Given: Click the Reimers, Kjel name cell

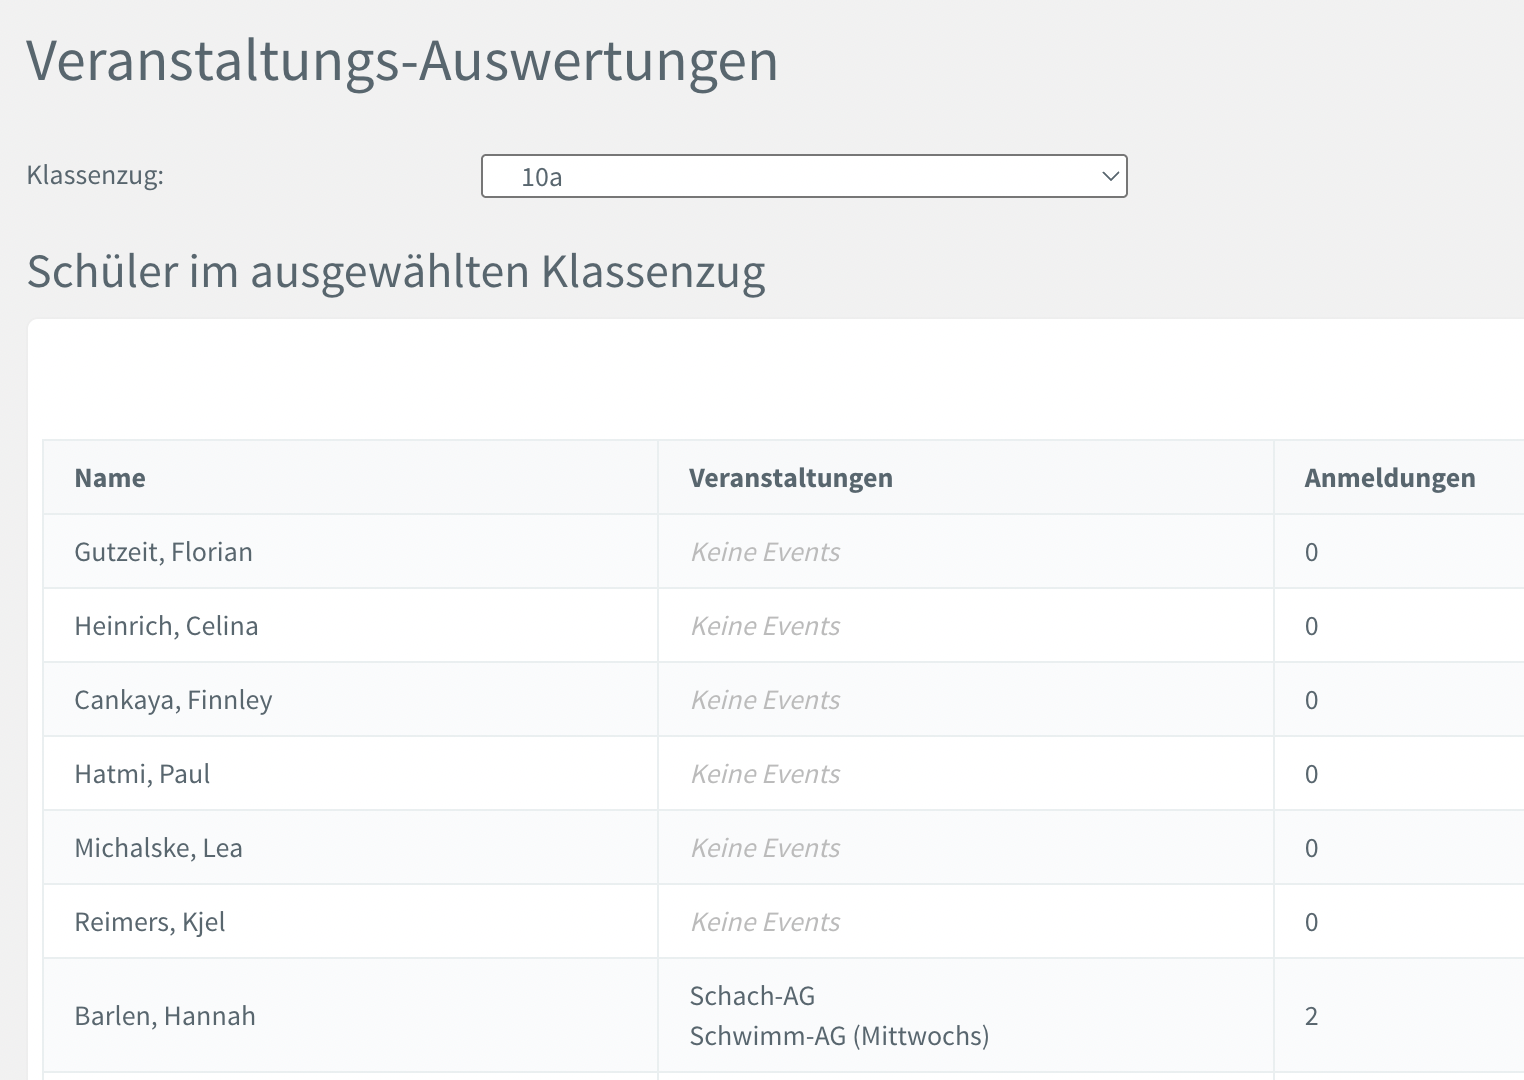Looking at the screenshot, I should click(x=150, y=922).
